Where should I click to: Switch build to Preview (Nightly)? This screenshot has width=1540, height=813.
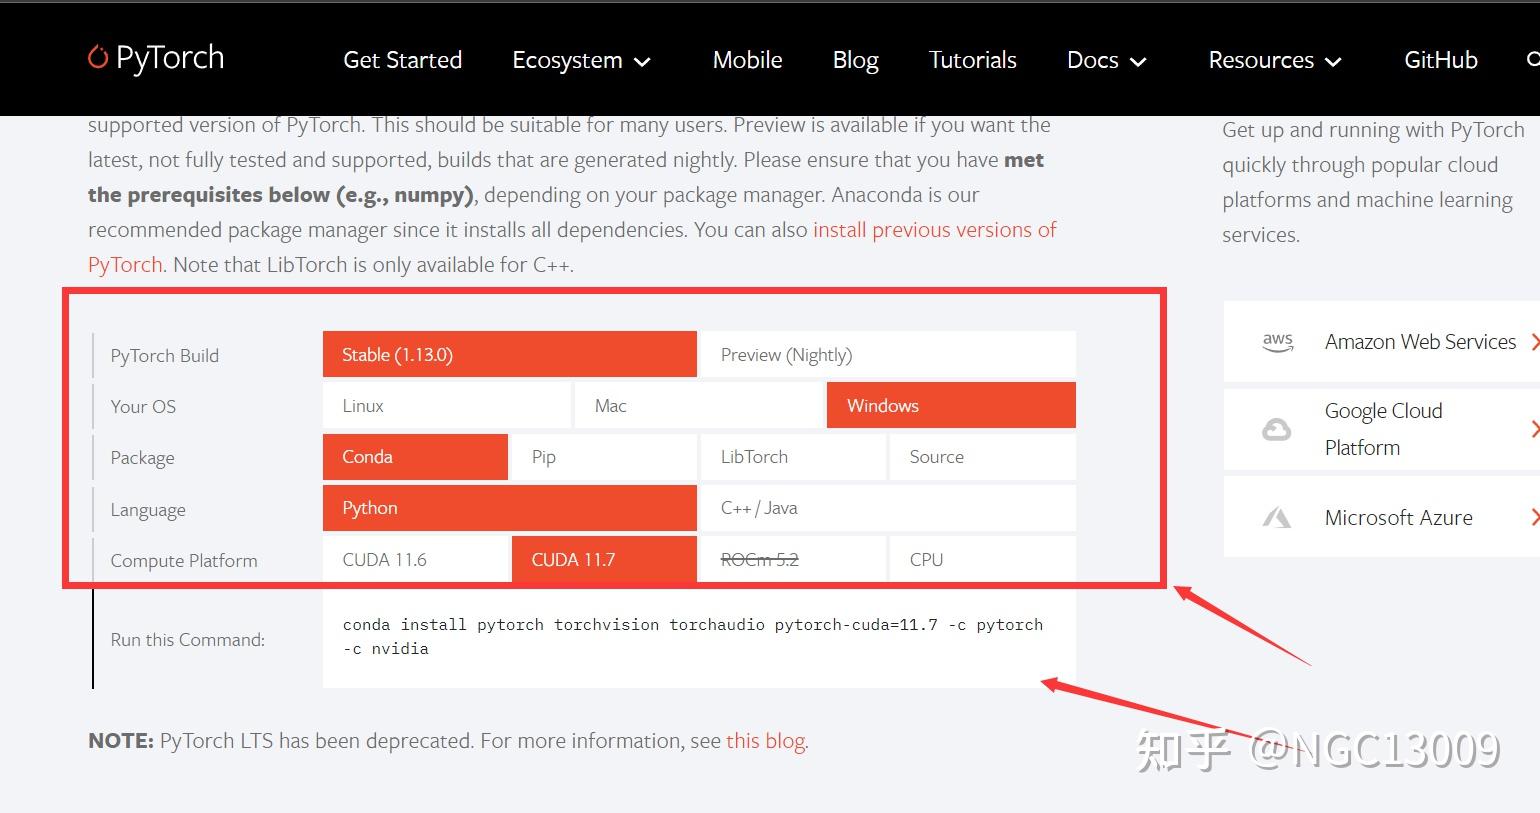tap(887, 355)
